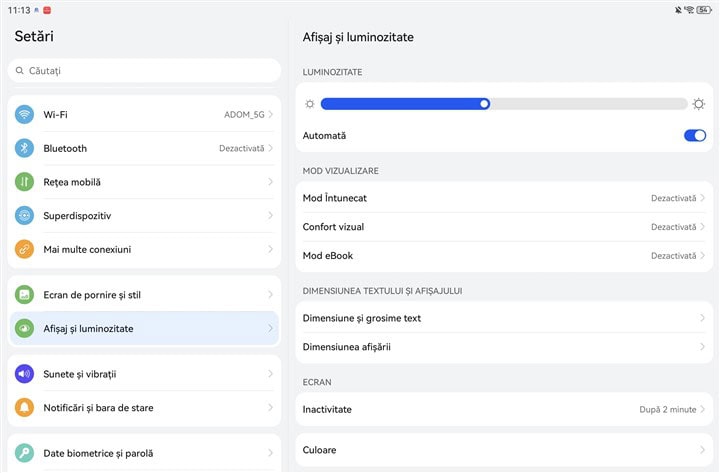Tap the green Rețea mobilă icon
The image size is (720, 473).
click(x=24, y=182)
